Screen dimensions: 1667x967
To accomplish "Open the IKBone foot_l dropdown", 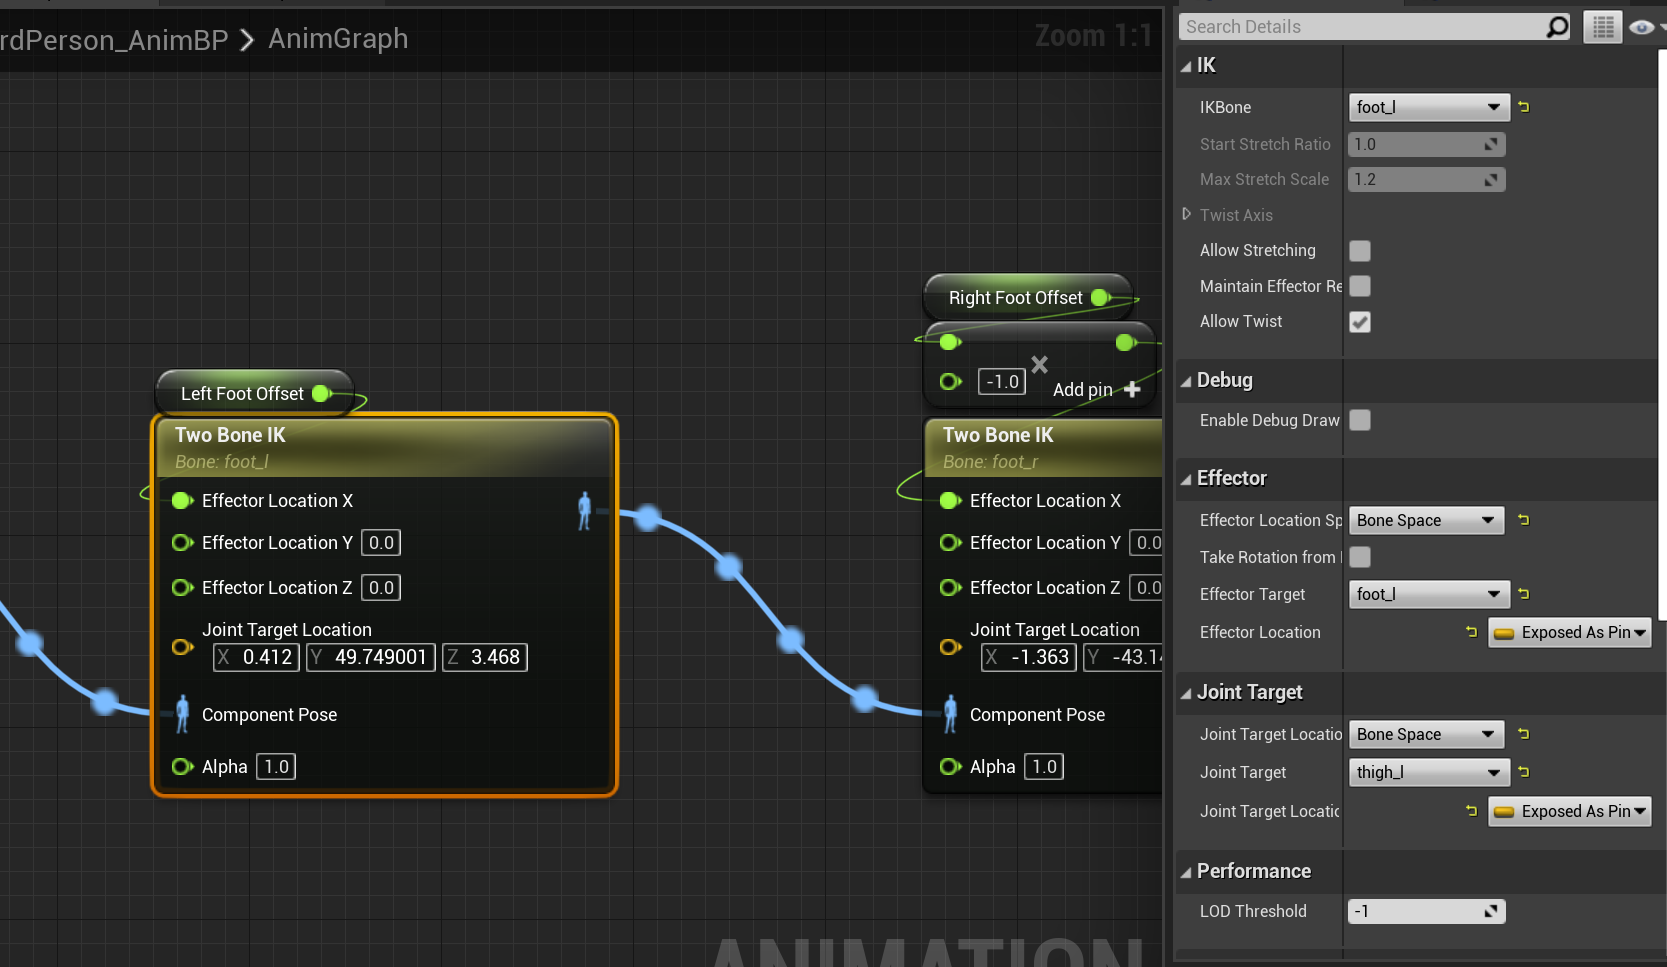I will (1428, 107).
